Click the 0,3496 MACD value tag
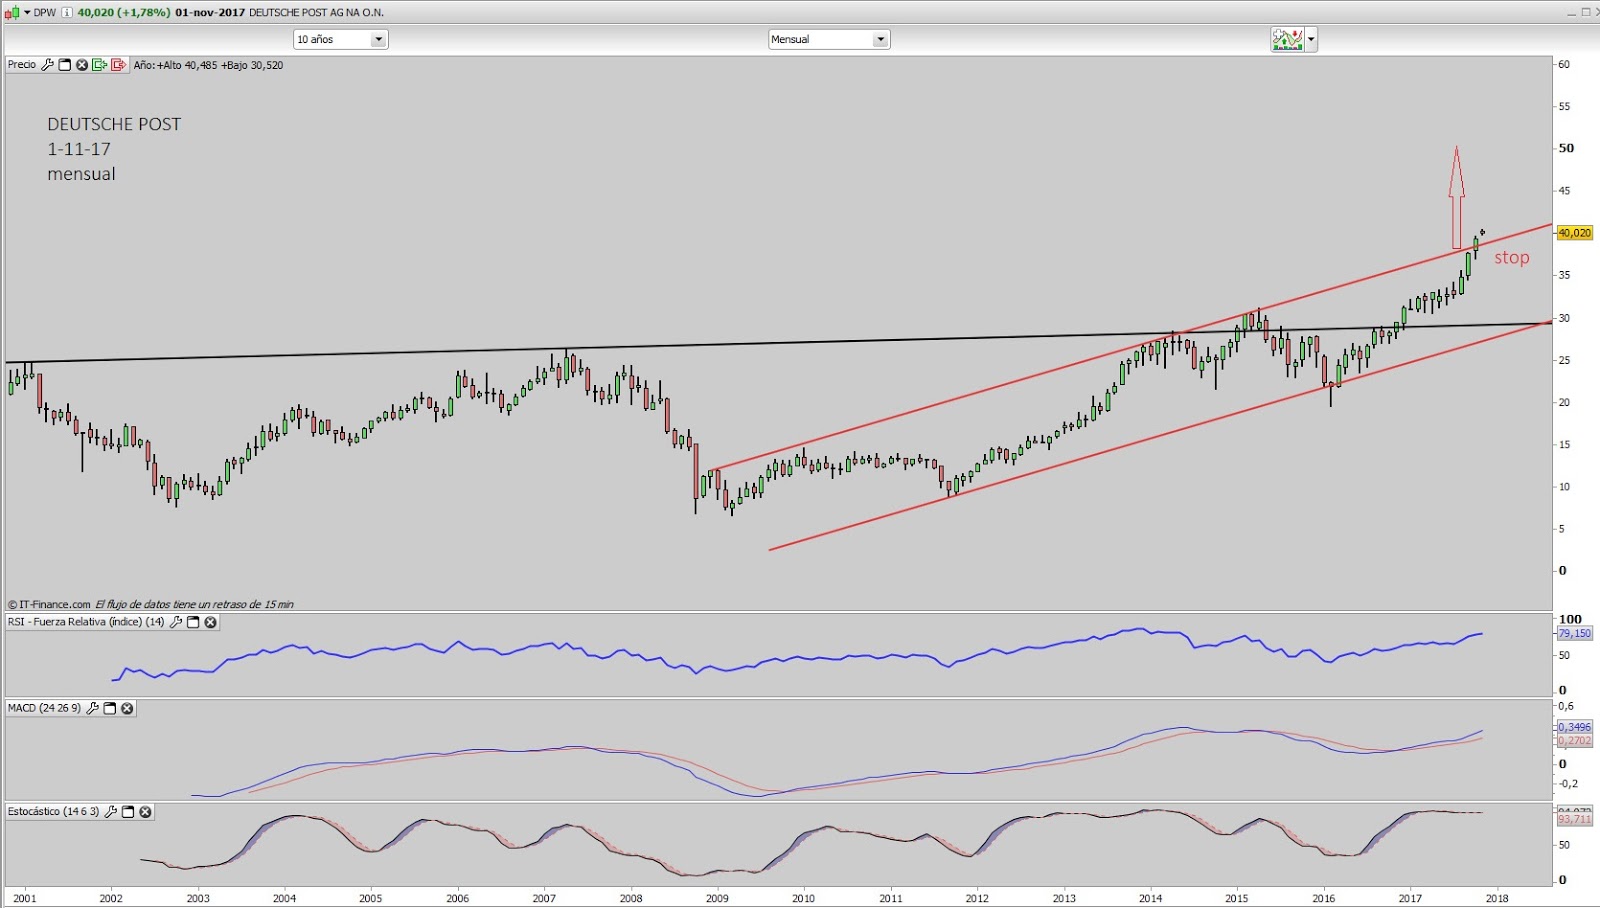Image resolution: width=1600 pixels, height=908 pixels. 1574,727
